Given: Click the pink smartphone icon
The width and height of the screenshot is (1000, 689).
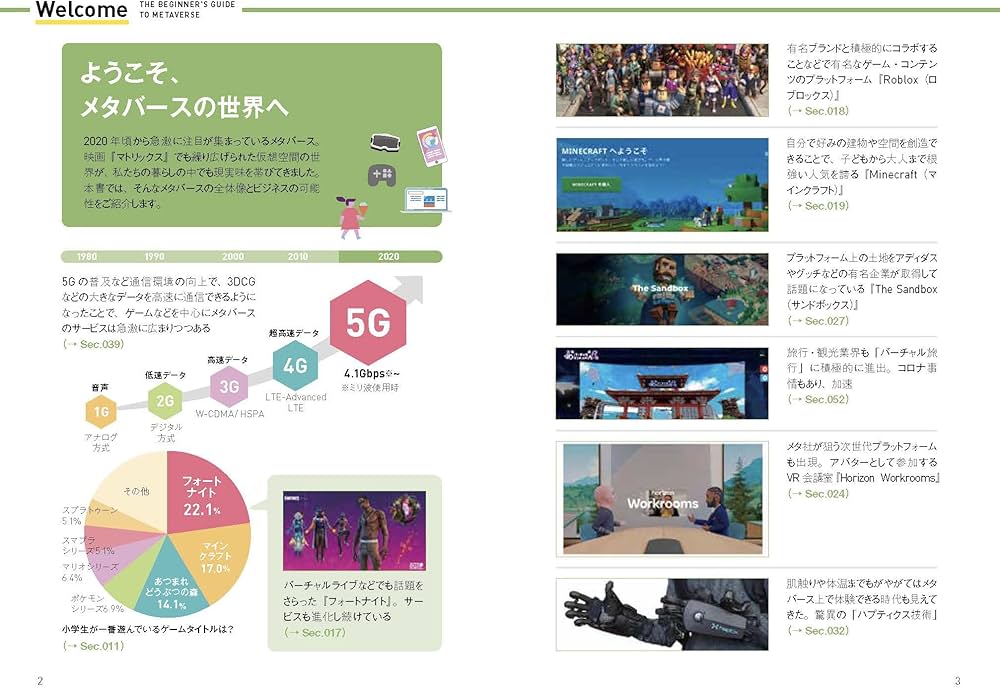Looking at the screenshot, I should pos(431,146).
